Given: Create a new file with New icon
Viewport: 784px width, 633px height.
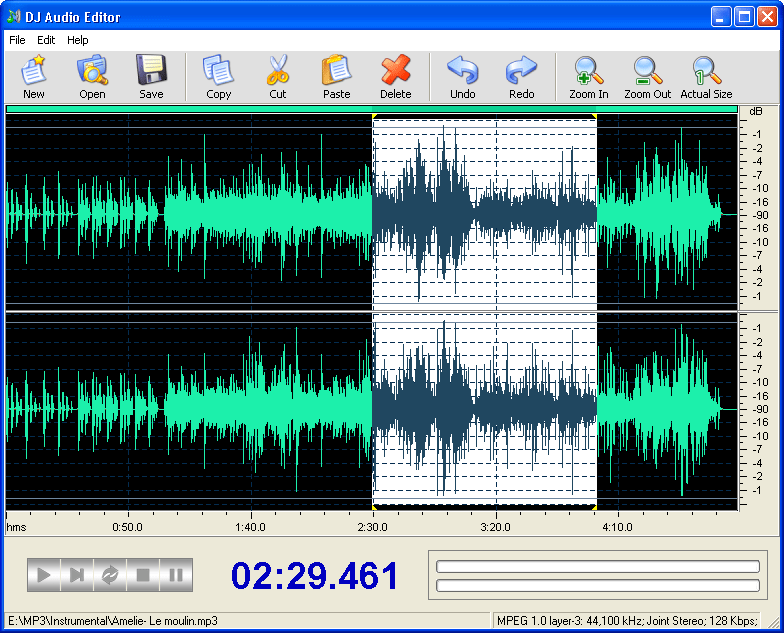Looking at the screenshot, I should (x=34, y=77).
